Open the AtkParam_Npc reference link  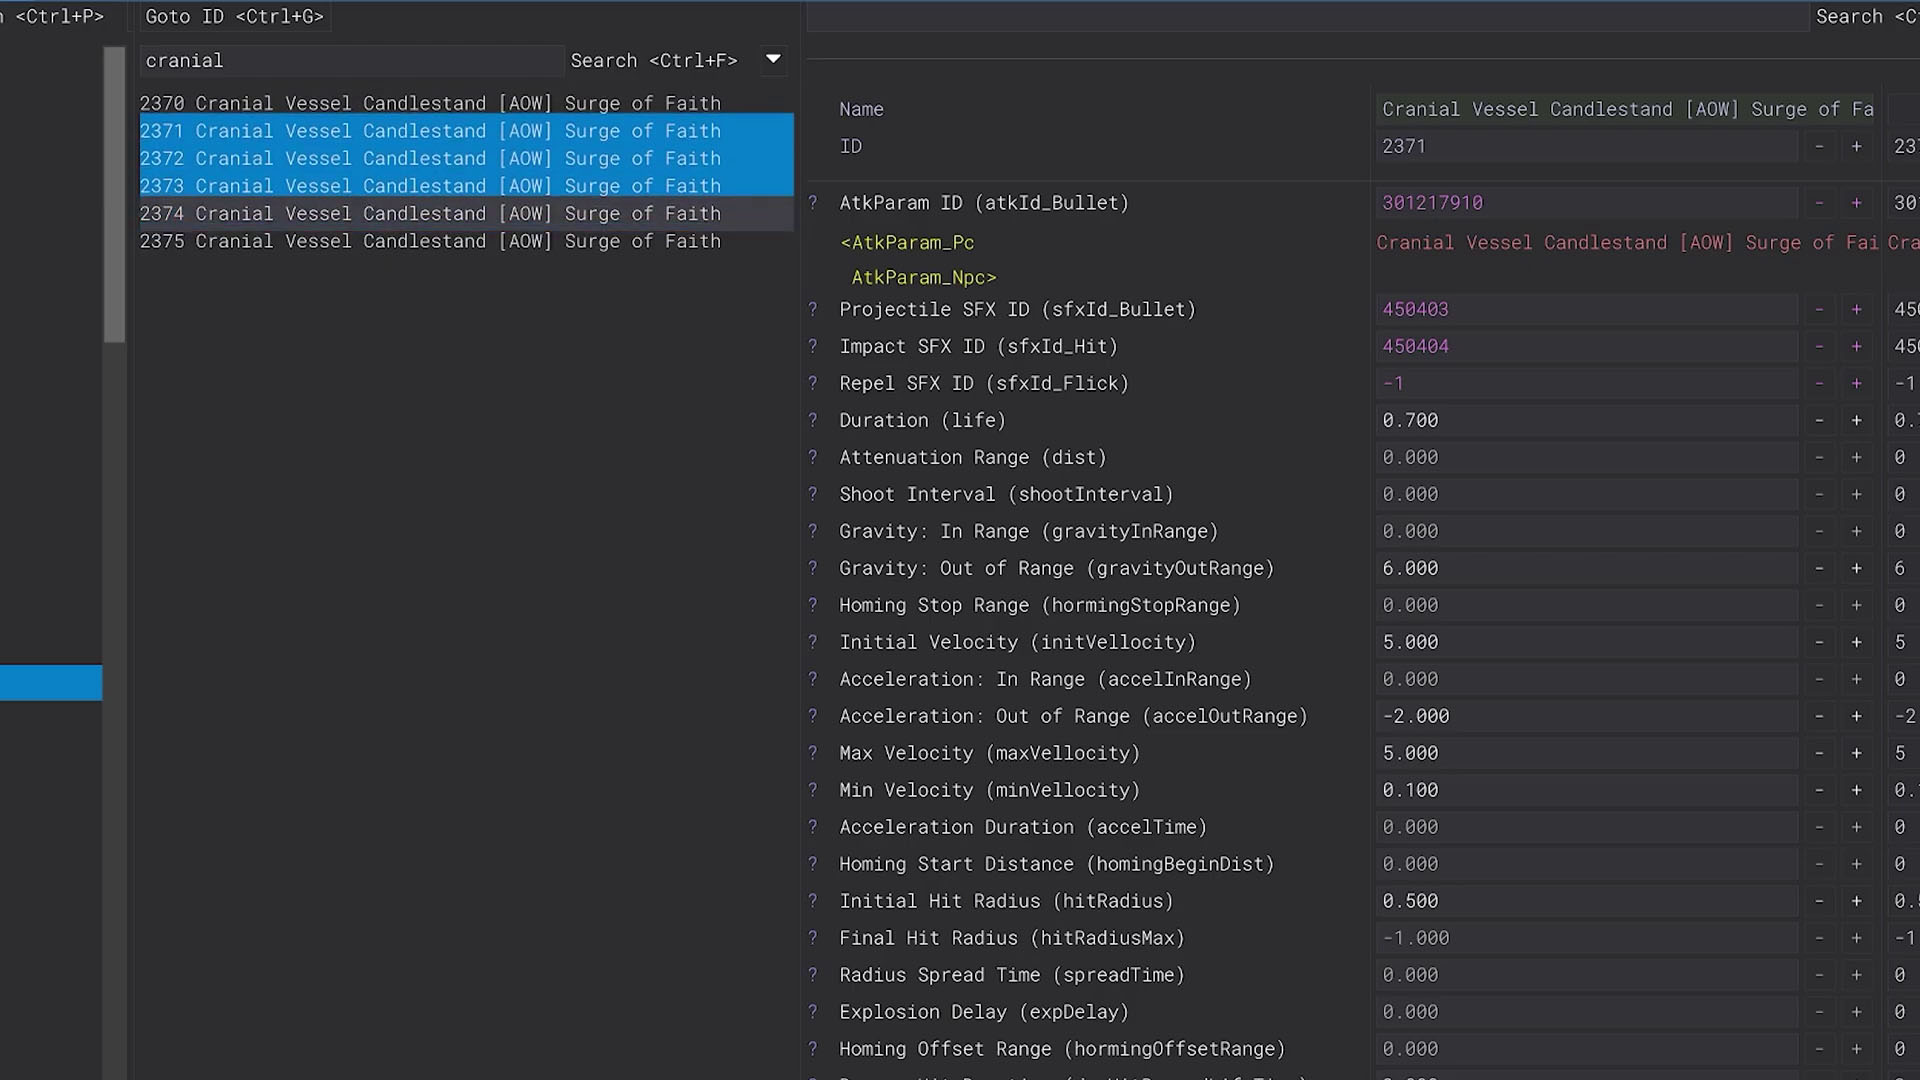[923, 278]
